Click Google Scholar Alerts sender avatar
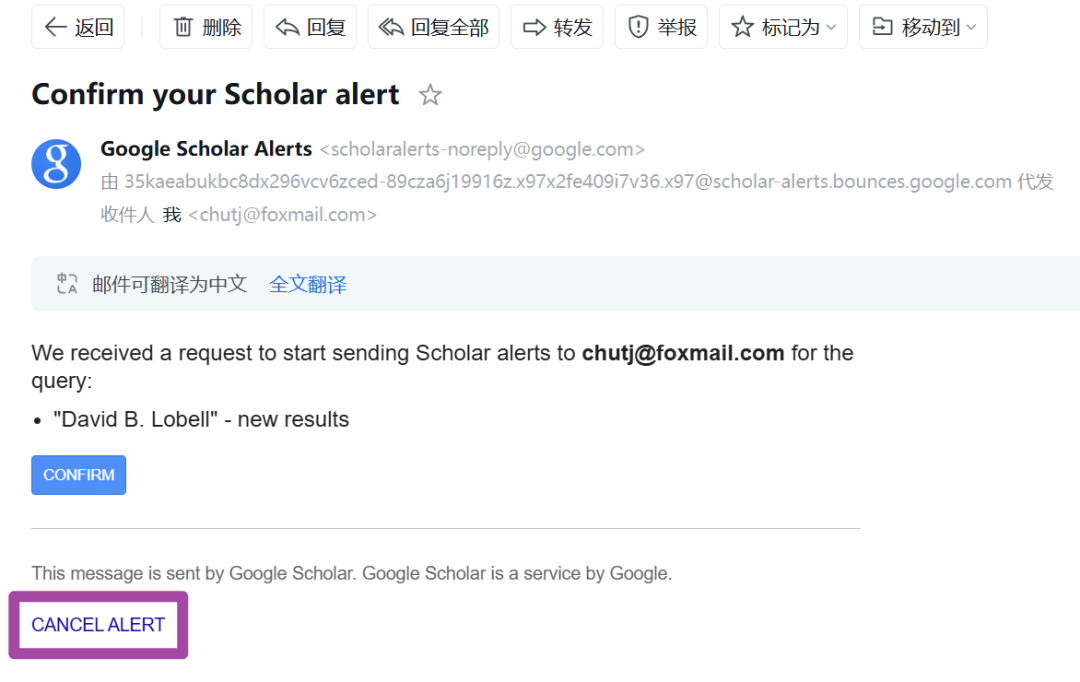Image resolution: width=1080 pixels, height=682 pixels. click(x=56, y=164)
